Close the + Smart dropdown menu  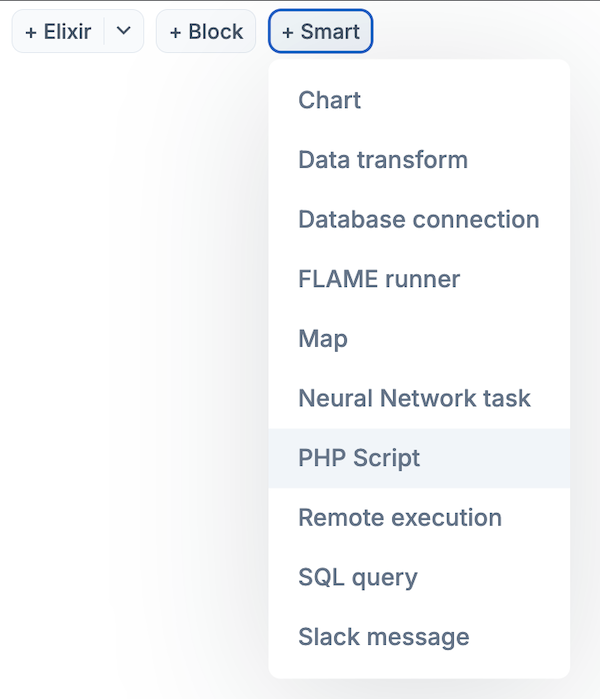pyautogui.click(x=320, y=31)
